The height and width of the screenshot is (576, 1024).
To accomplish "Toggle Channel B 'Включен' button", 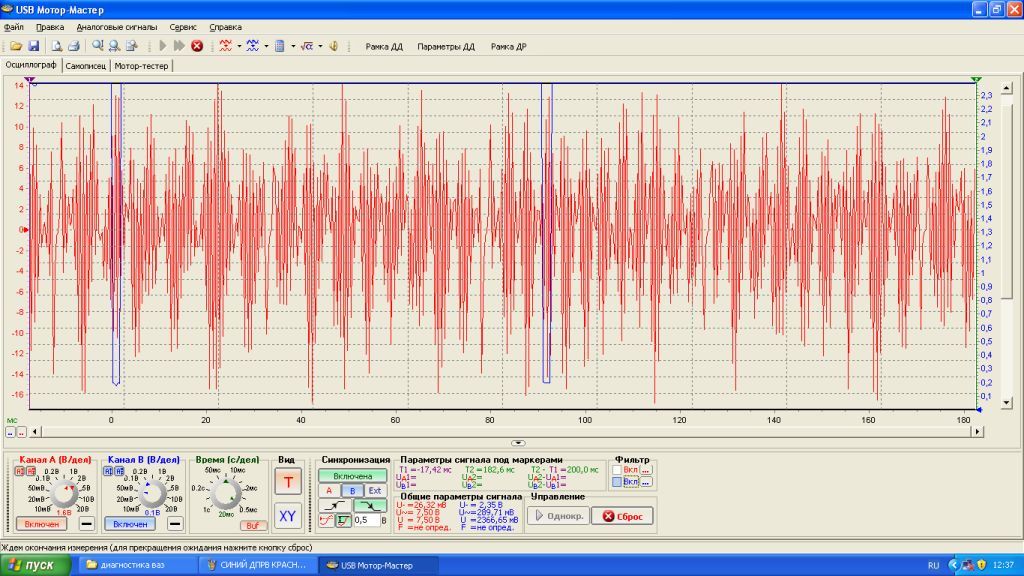I will coord(130,524).
